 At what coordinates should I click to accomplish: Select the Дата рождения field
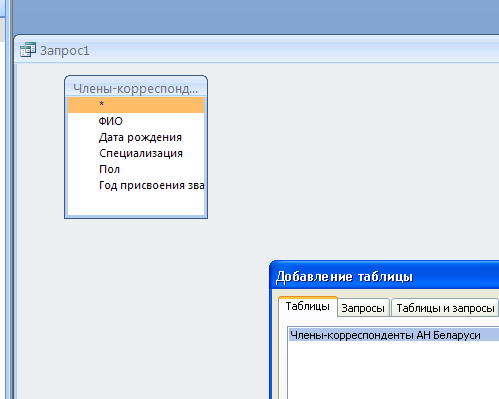tap(140, 137)
